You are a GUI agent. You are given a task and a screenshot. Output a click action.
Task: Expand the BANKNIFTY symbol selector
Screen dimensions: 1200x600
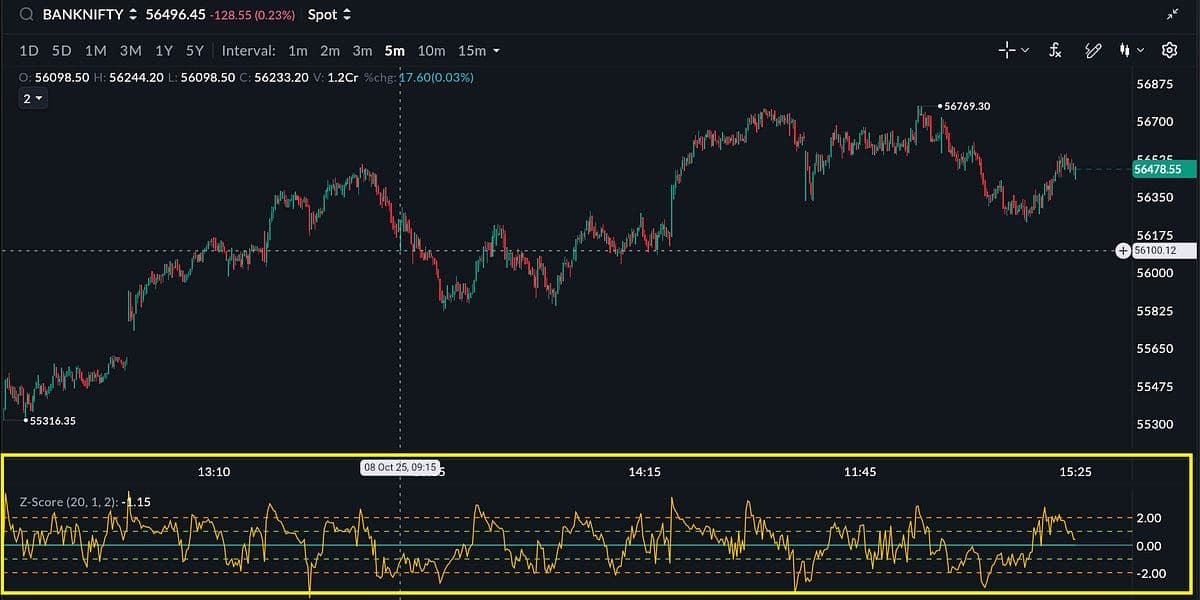(x=132, y=15)
